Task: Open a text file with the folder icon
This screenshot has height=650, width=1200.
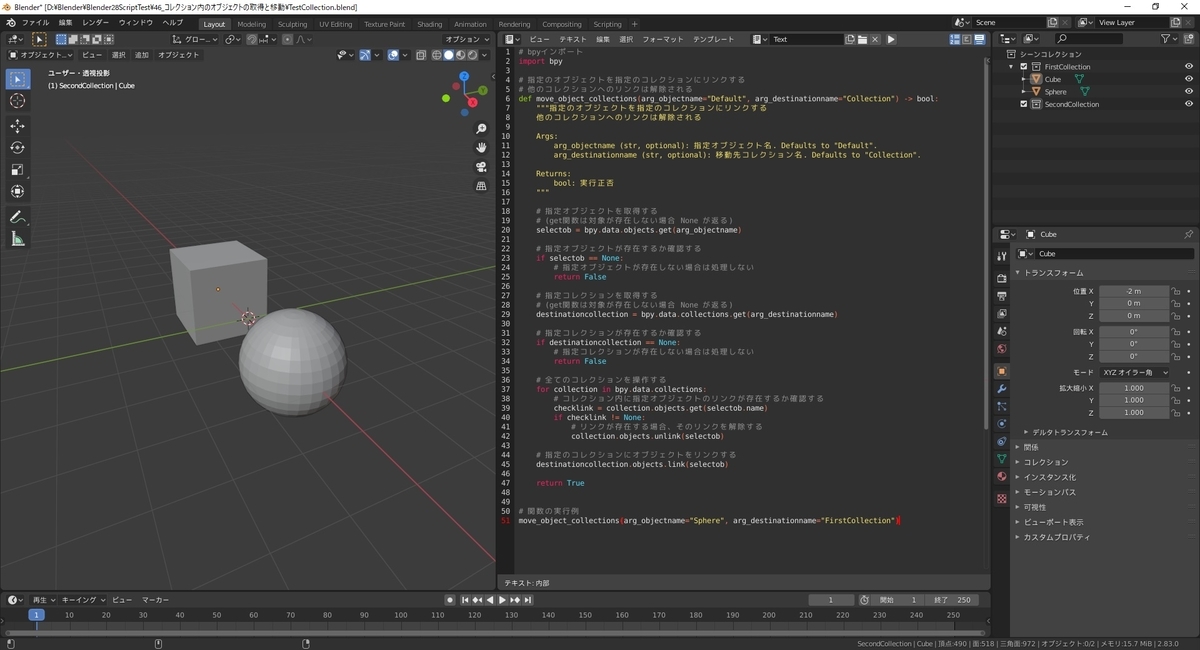Action: pyautogui.click(x=863, y=39)
